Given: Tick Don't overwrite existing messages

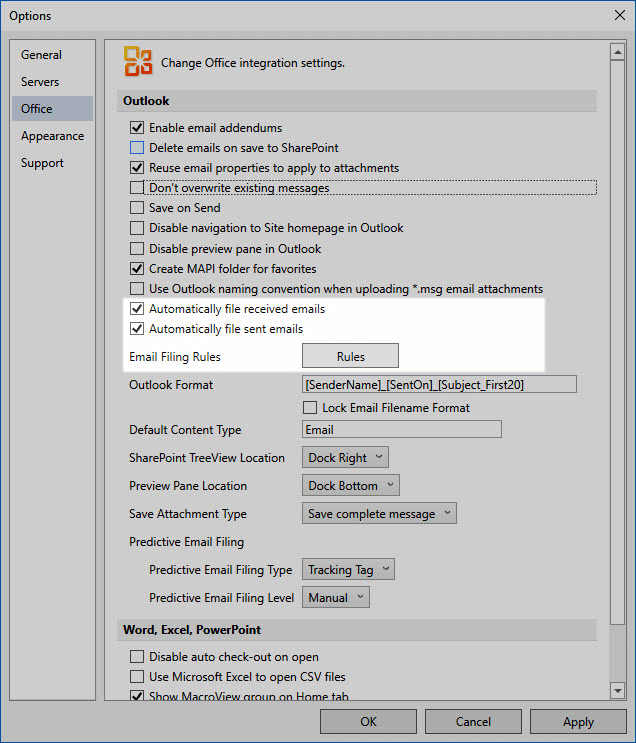Looking at the screenshot, I should (137, 188).
